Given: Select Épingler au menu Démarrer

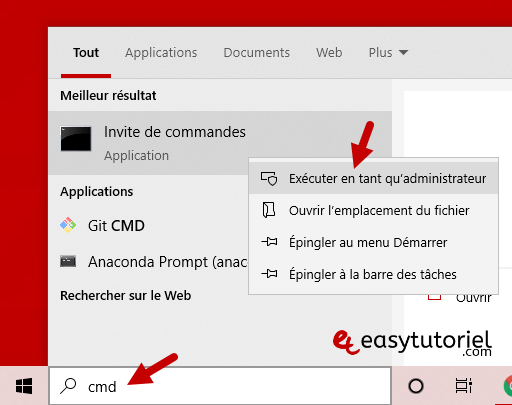Looking at the screenshot, I should (x=374, y=242).
